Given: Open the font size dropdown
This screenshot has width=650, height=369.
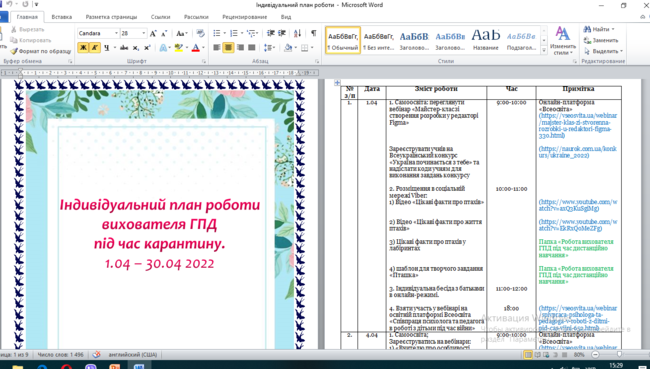Looking at the screenshot, I should [133, 34].
